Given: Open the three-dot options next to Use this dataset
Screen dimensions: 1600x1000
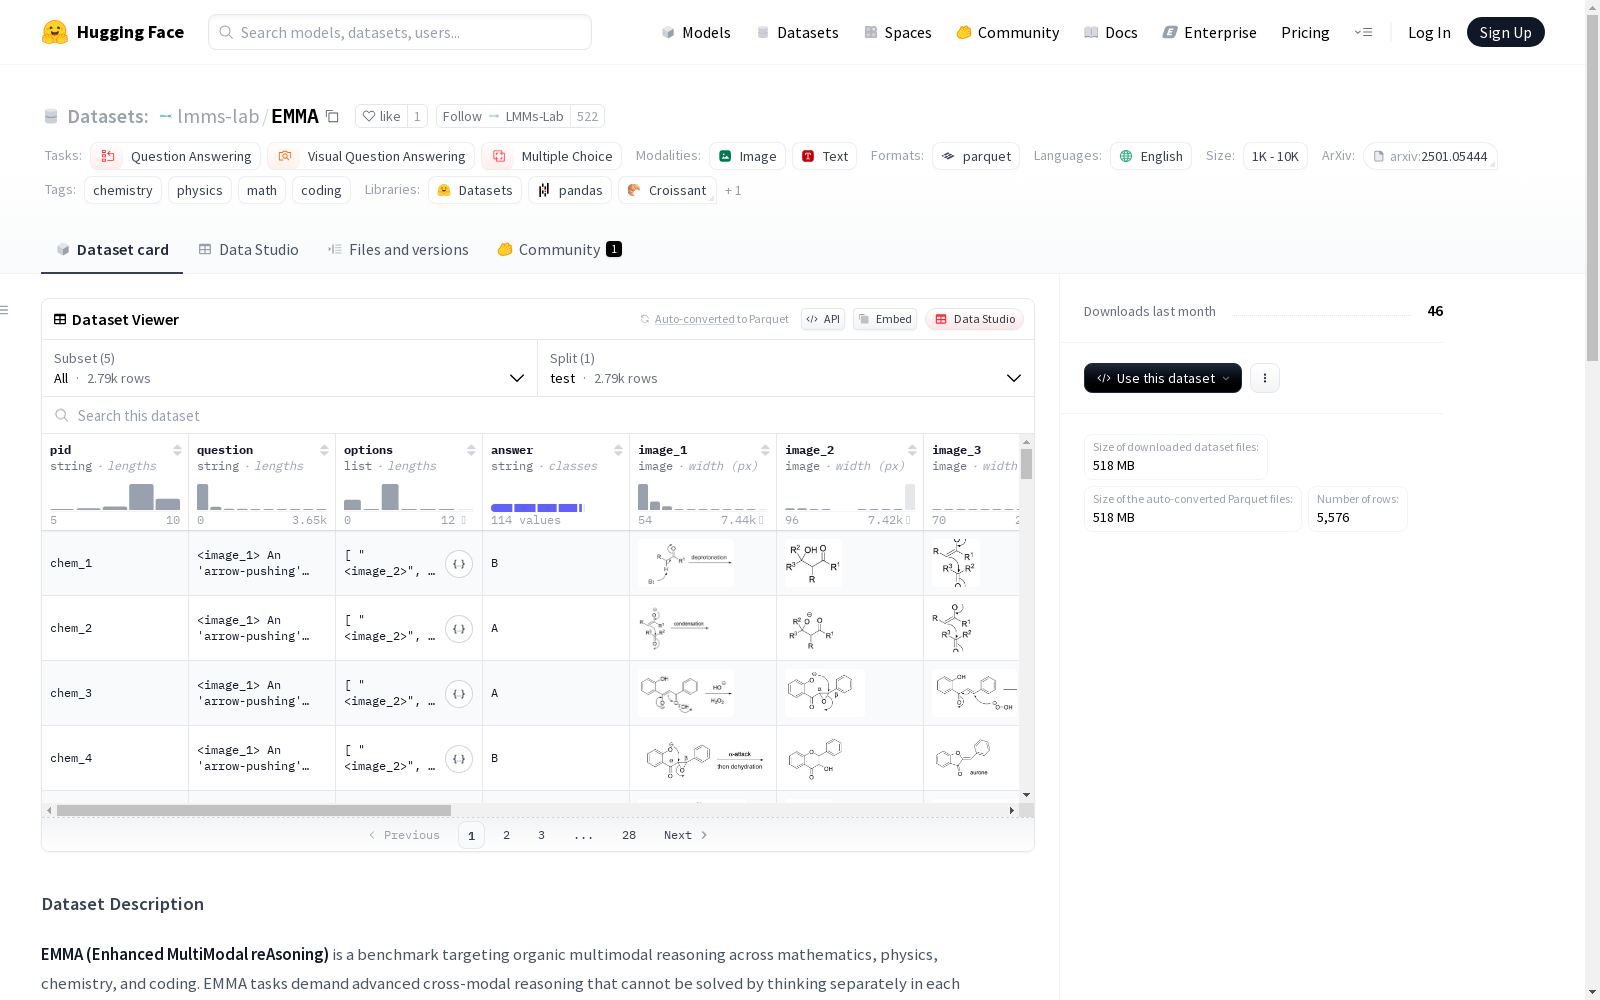Looking at the screenshot, I should [1265, 378].
